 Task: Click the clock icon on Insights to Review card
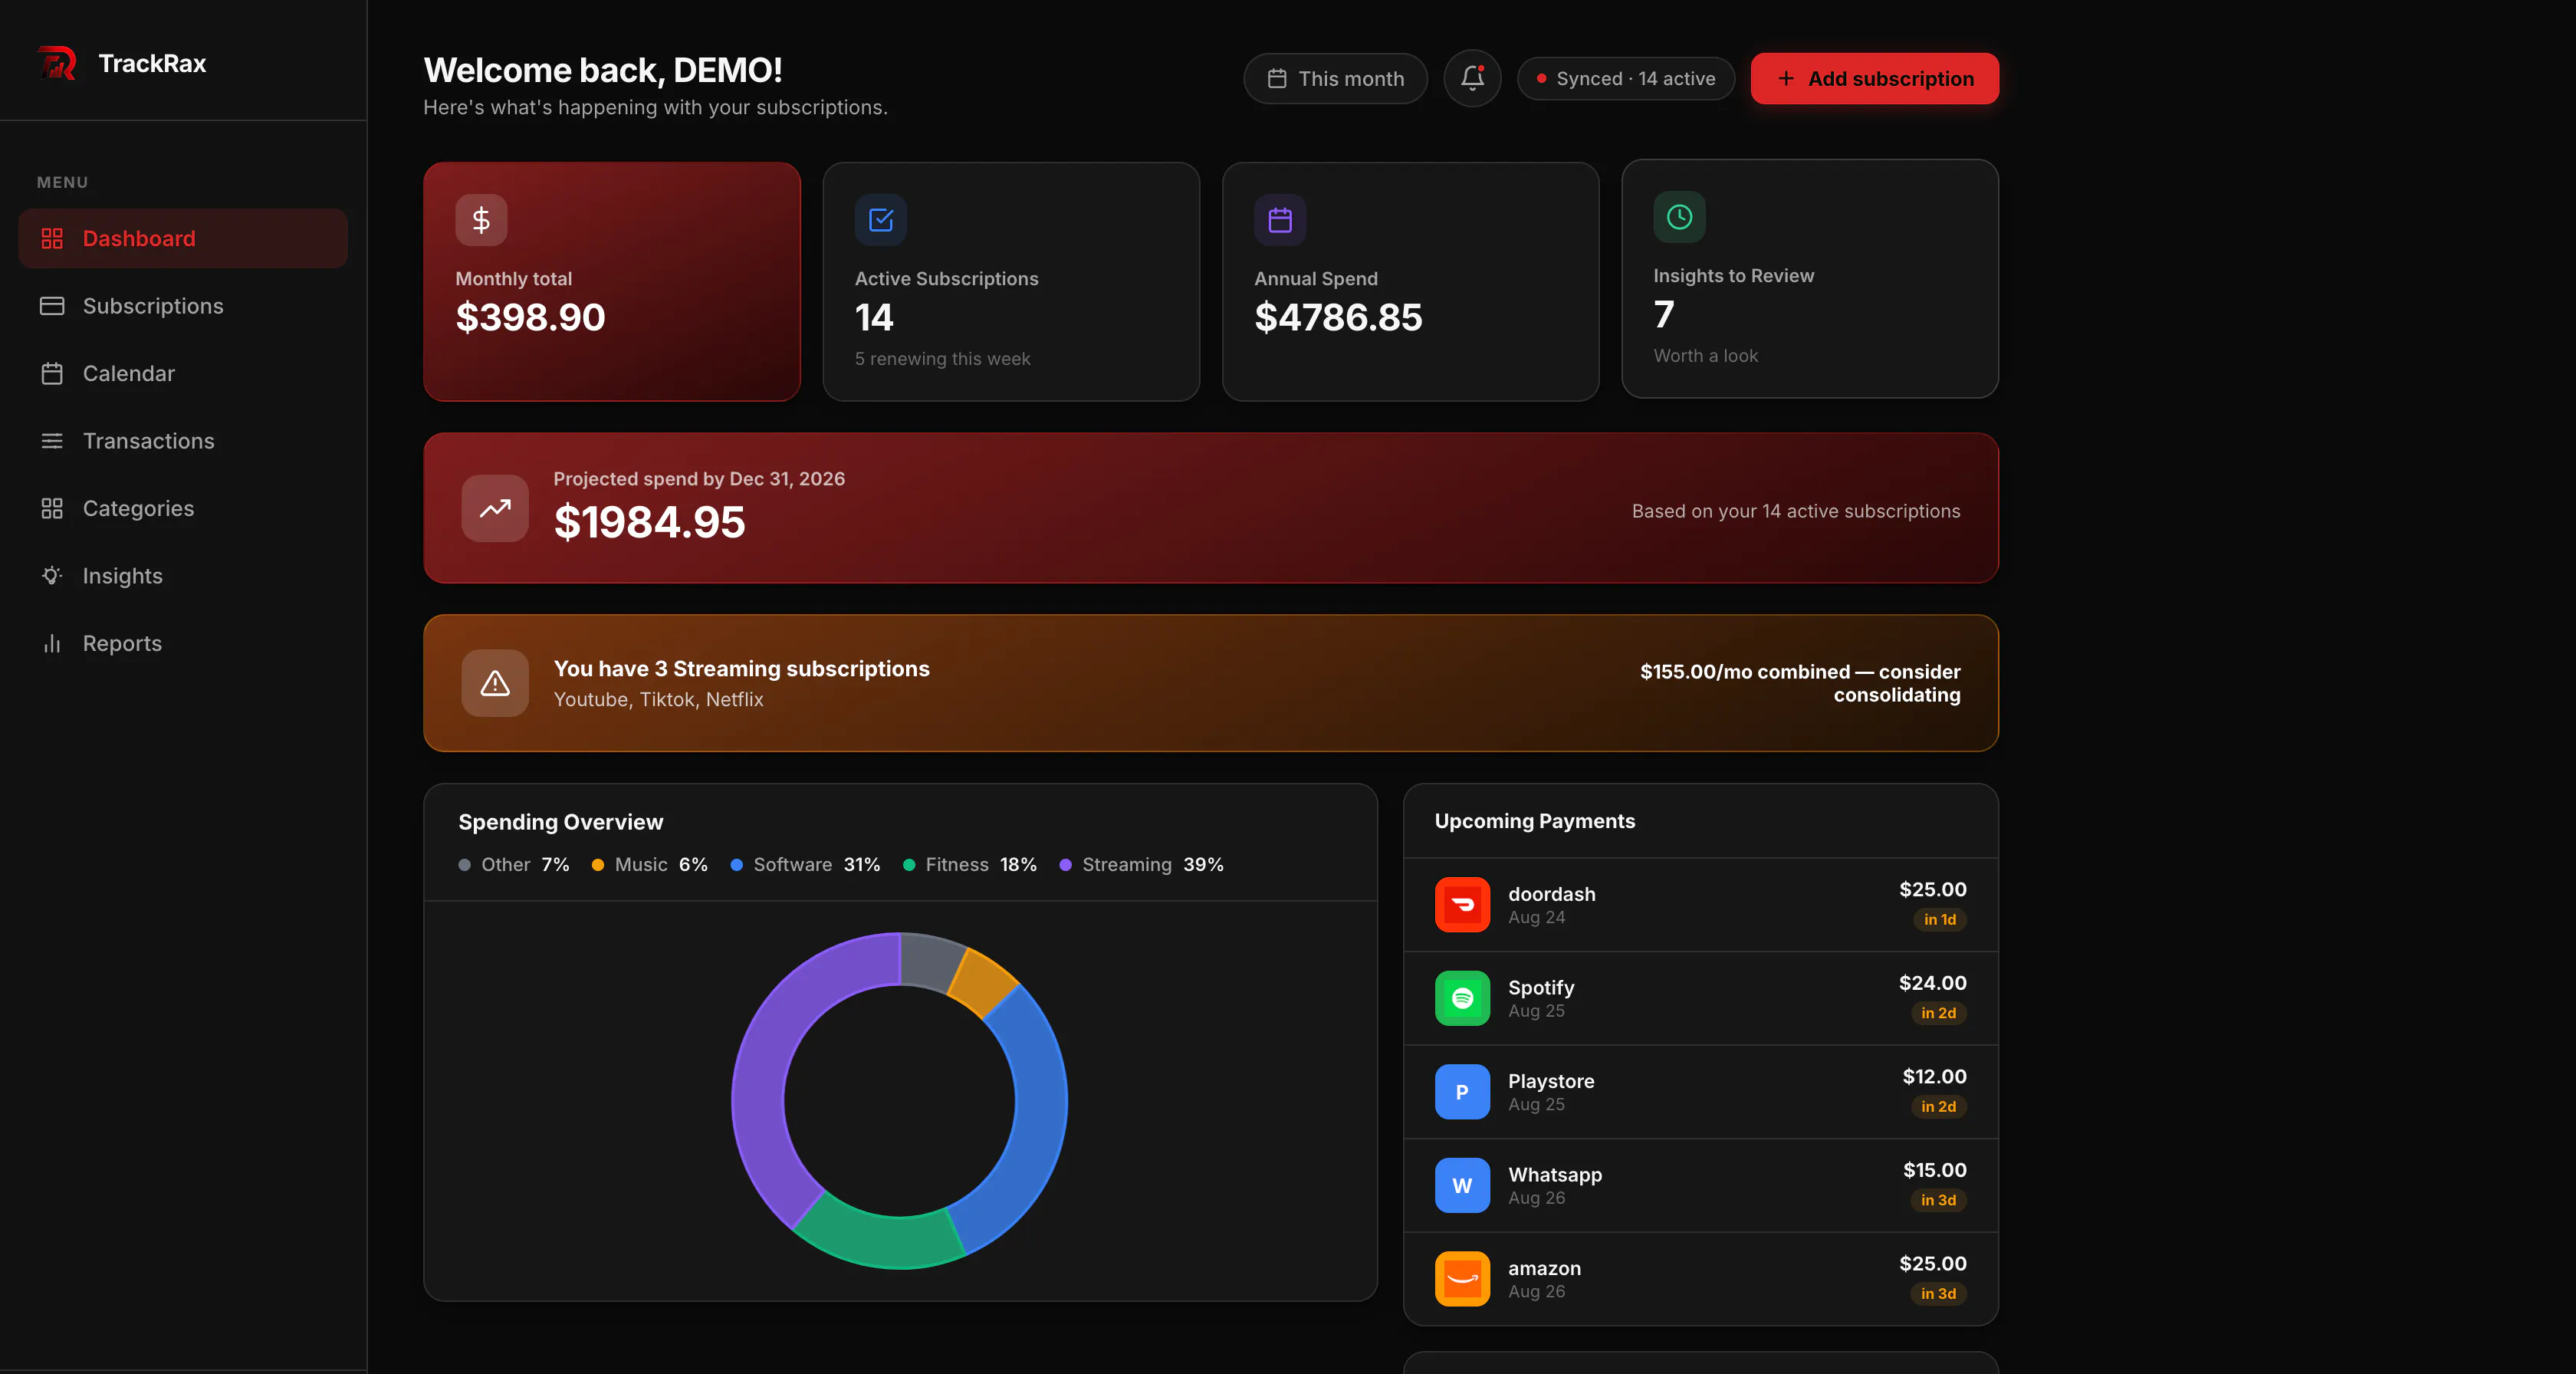[1679, 216]
